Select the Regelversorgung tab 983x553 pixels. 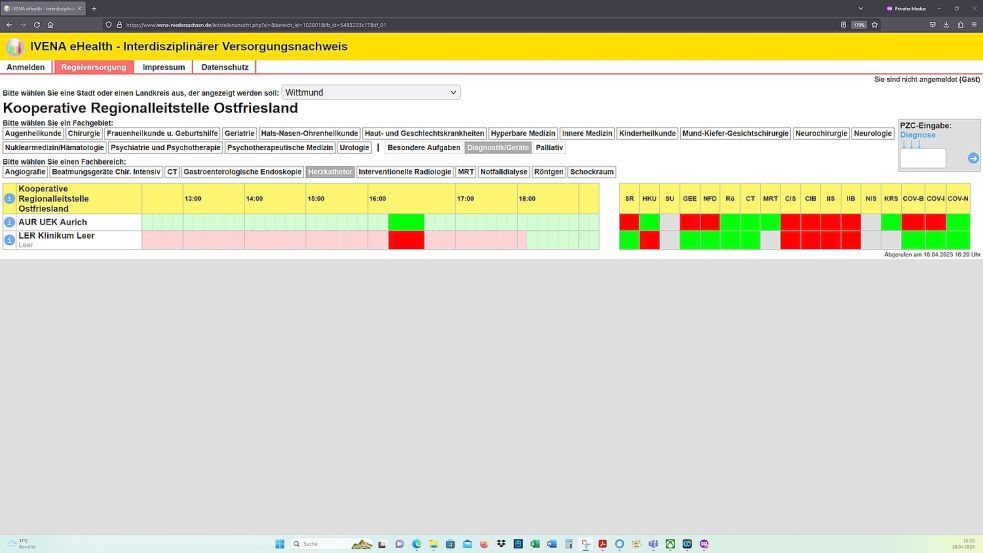click(x=93, y=67)
